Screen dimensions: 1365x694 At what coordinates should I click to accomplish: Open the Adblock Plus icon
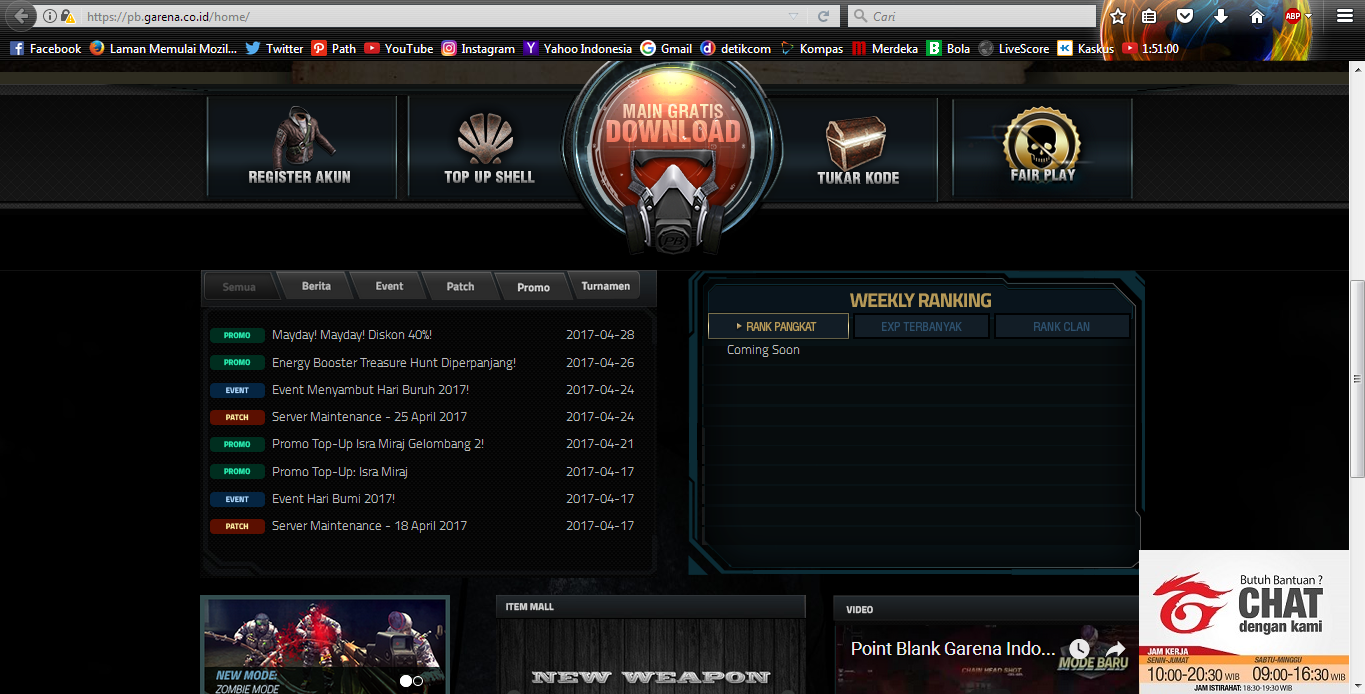tap(1293, 16)
